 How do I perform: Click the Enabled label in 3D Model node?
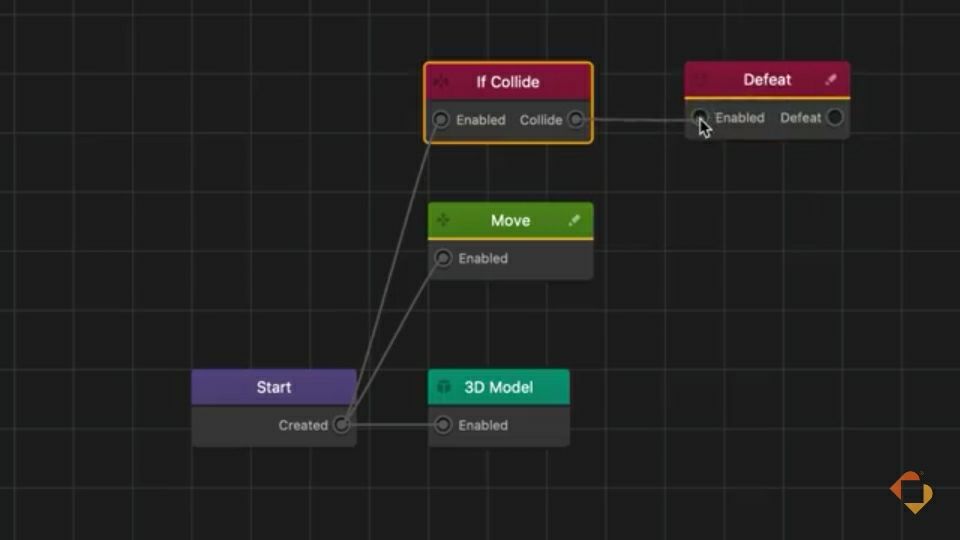(483, 425)
